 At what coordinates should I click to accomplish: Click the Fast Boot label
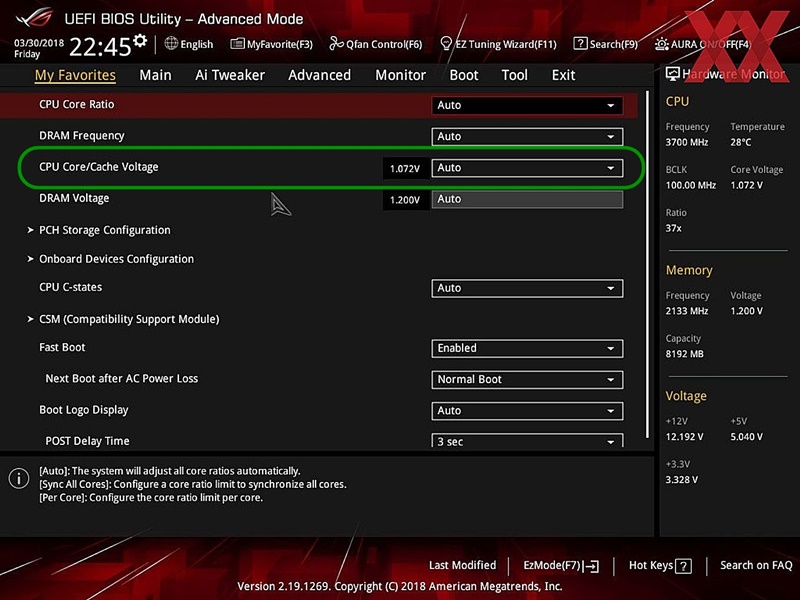(x=62, y=347)
